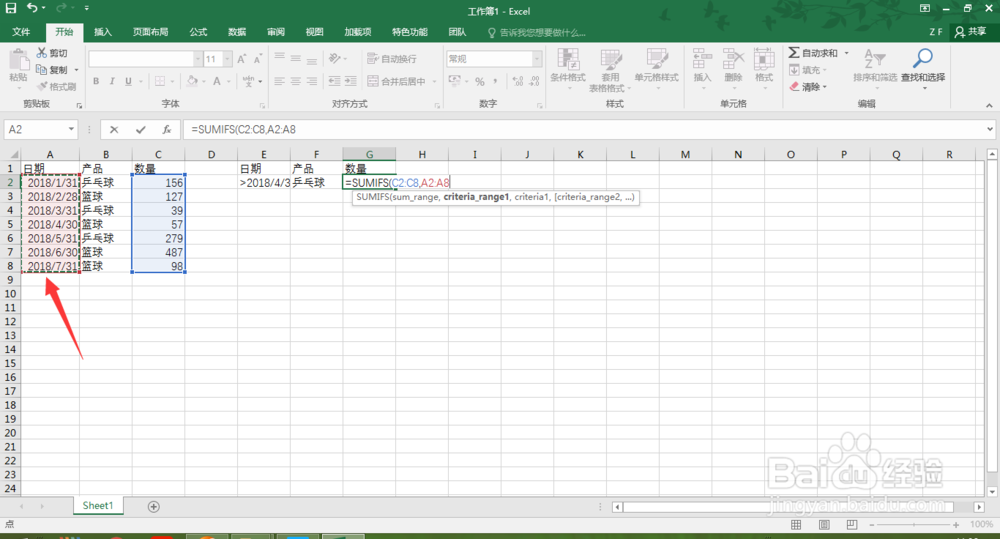Screen dimensions: 1000x539
Task: Select the Sheet1 tab
Action: pos(98,505)
